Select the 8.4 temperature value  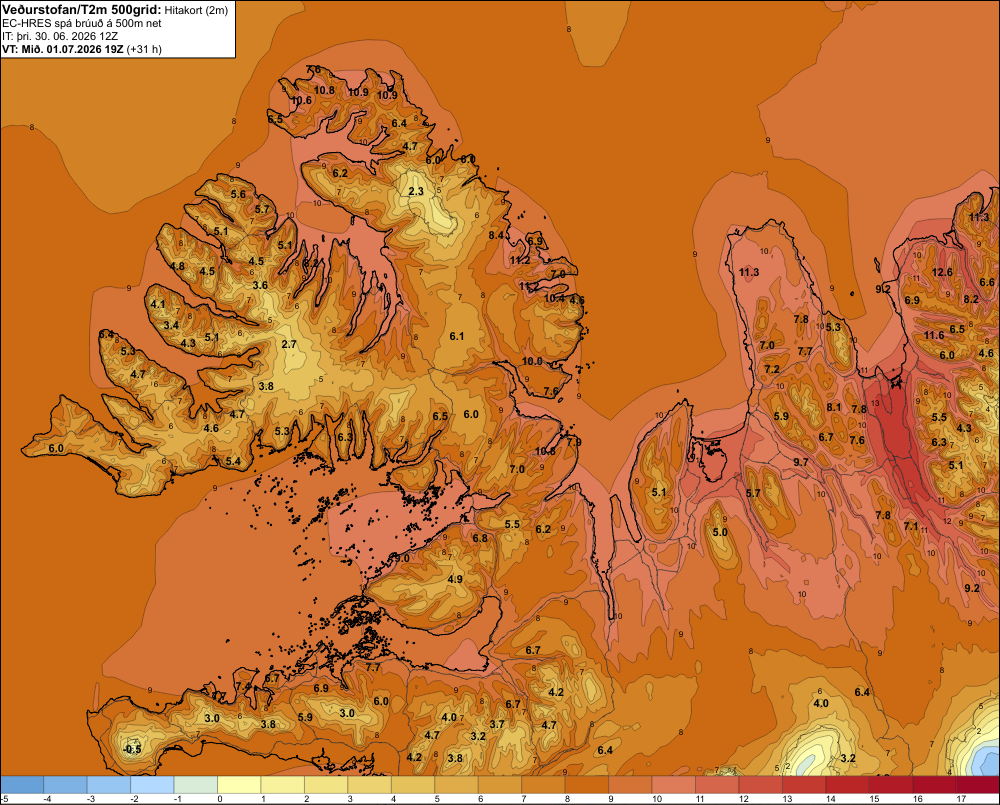[496, 235]
